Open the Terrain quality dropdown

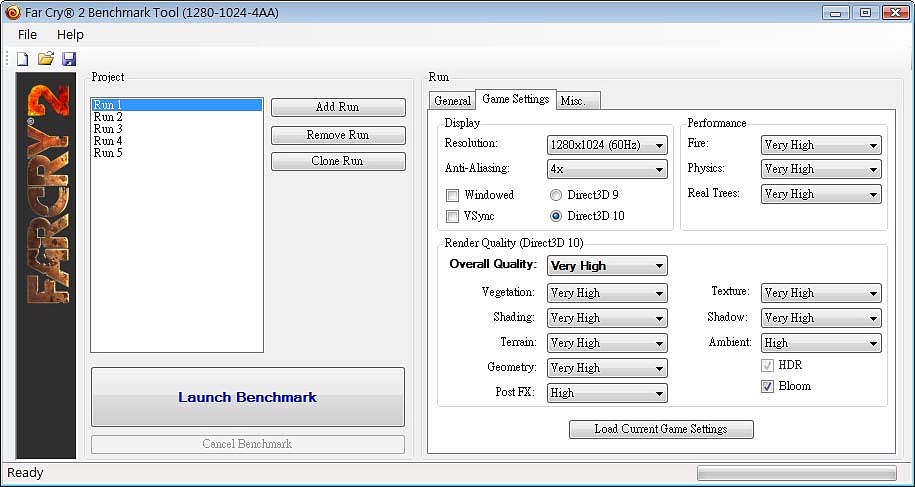point(607,344)
